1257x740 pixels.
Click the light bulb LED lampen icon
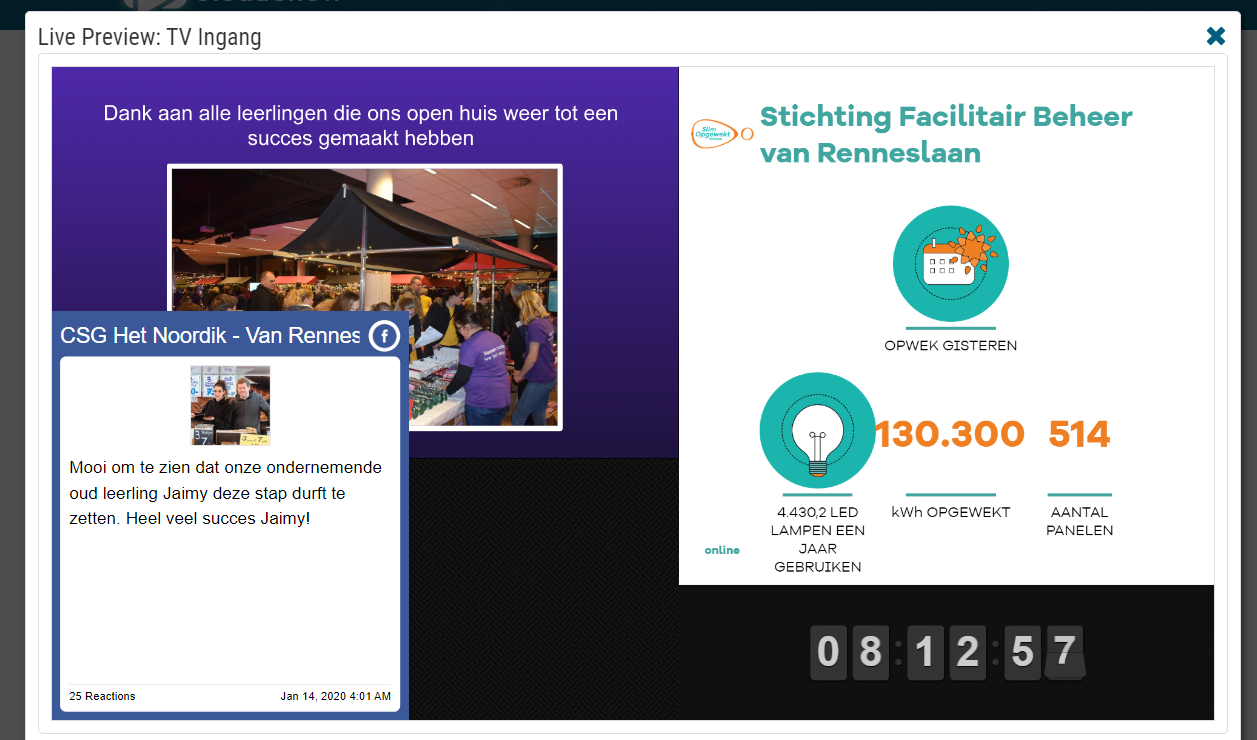tap(817, 430)
